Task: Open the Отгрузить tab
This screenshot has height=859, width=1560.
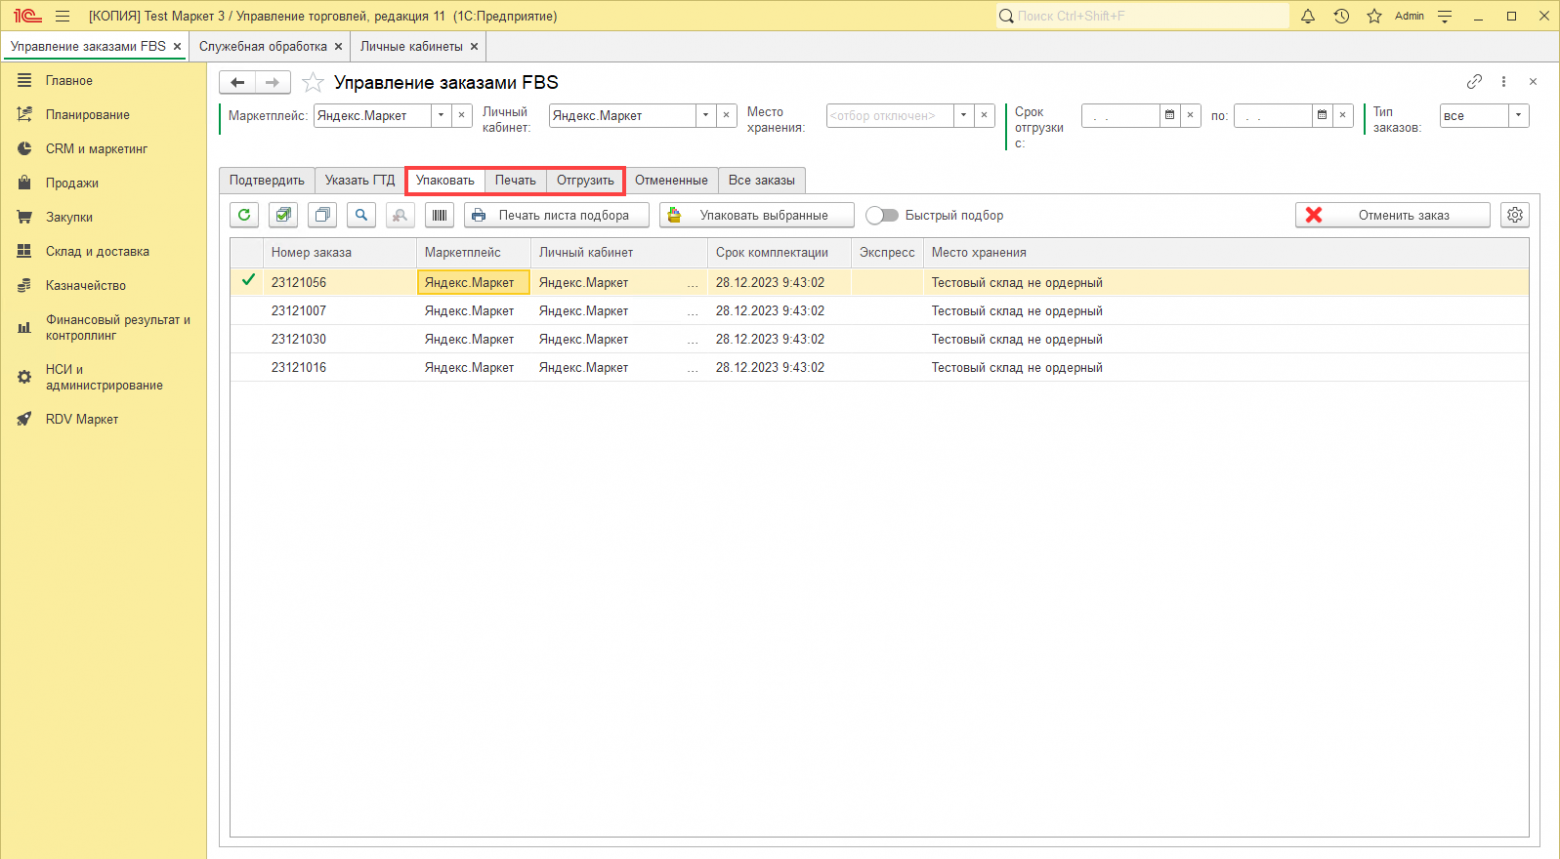Action: tap(585, 180)
